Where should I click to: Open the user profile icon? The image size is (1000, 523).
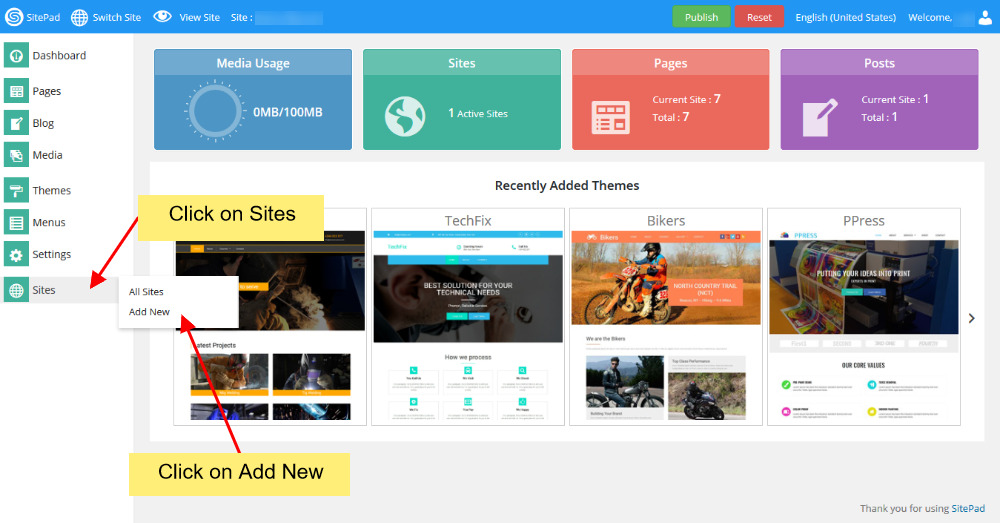point(985,17)
